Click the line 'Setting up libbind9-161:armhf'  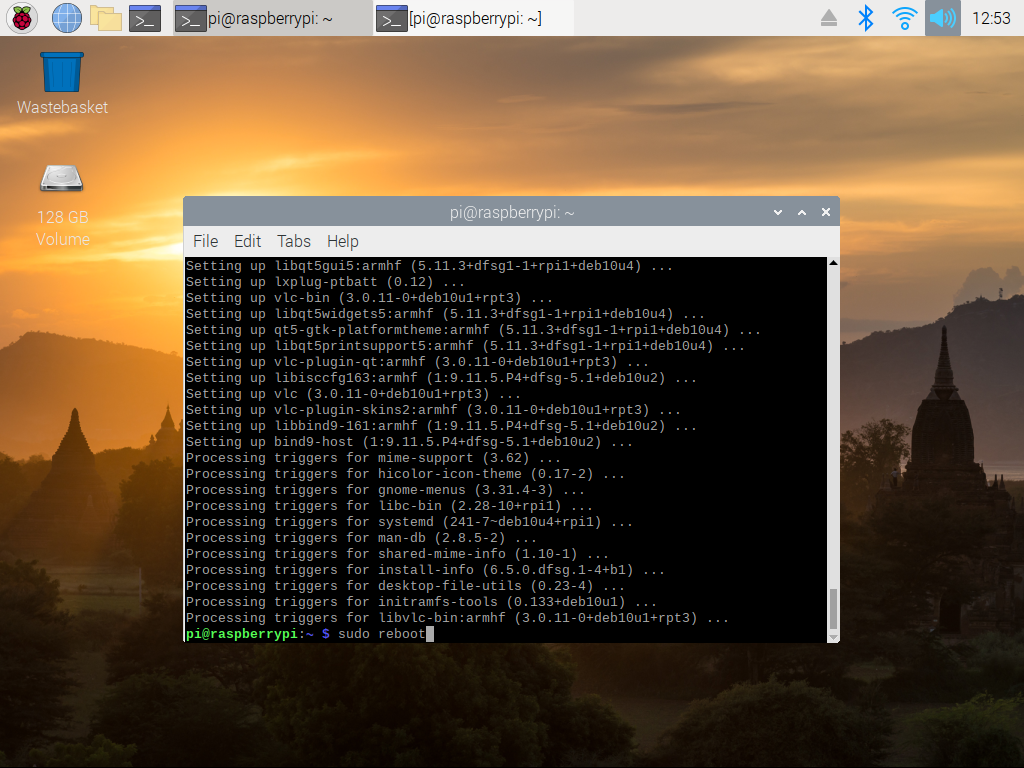coord(441,426)
